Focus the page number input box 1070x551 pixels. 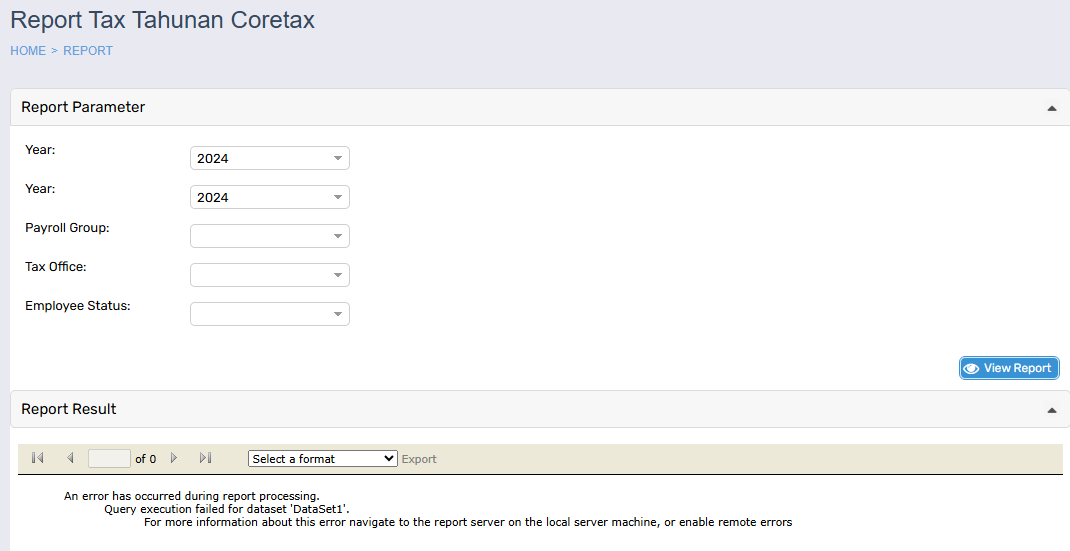point(109,459)
